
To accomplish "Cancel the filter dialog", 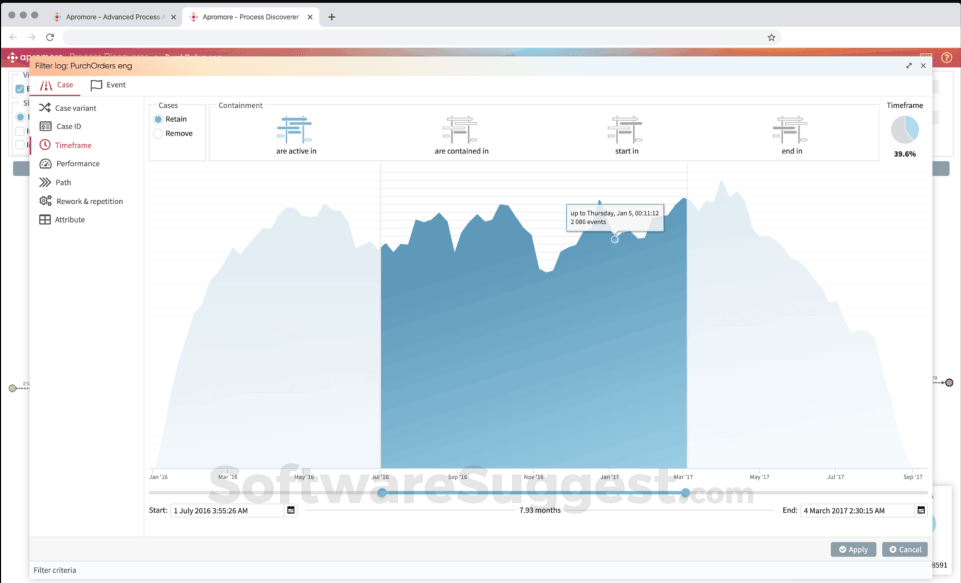I will (904, 549).
